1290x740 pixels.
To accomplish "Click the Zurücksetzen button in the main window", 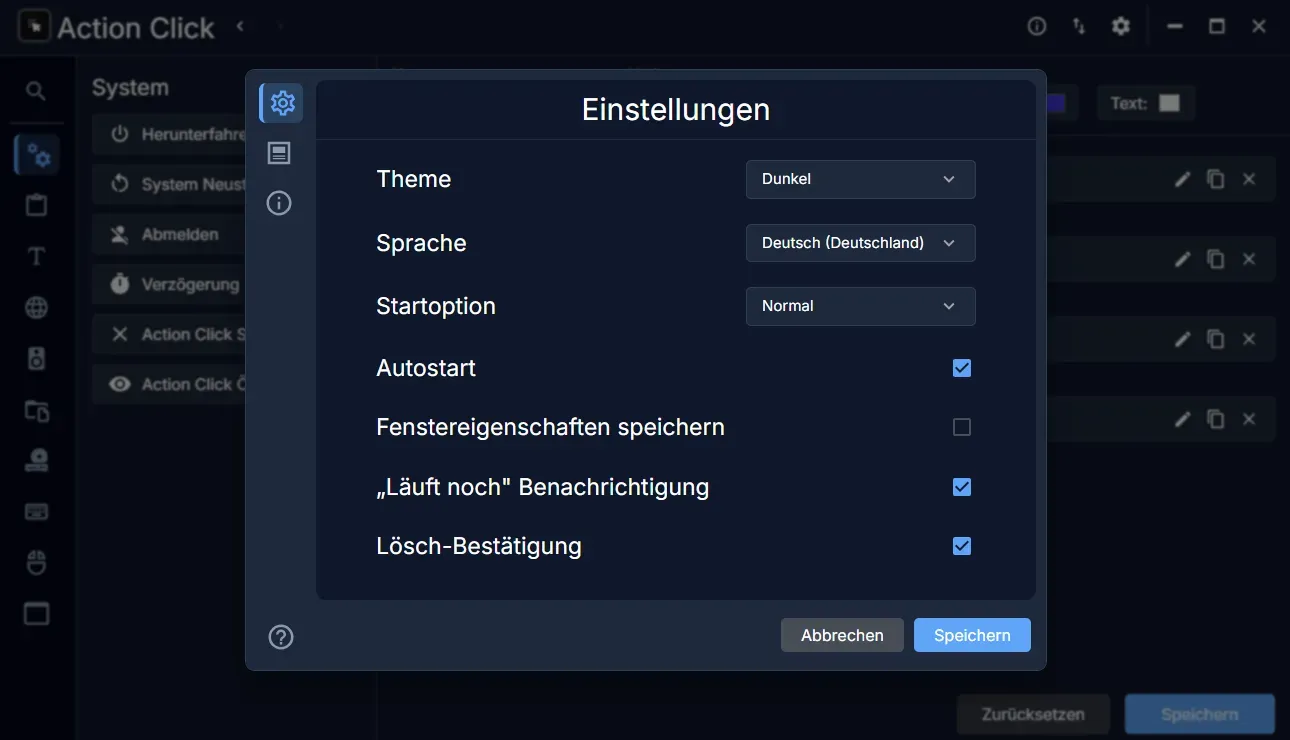I will pos(1033,715).
